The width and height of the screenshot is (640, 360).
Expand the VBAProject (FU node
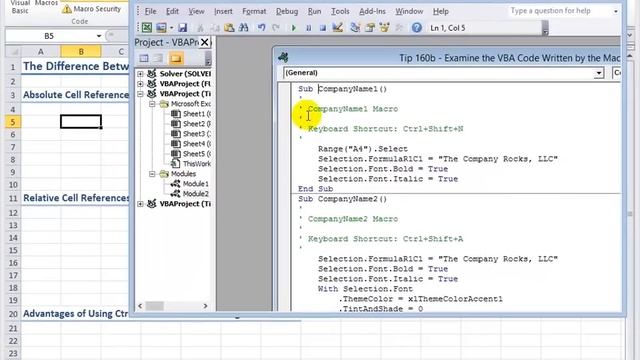[140, 84]
